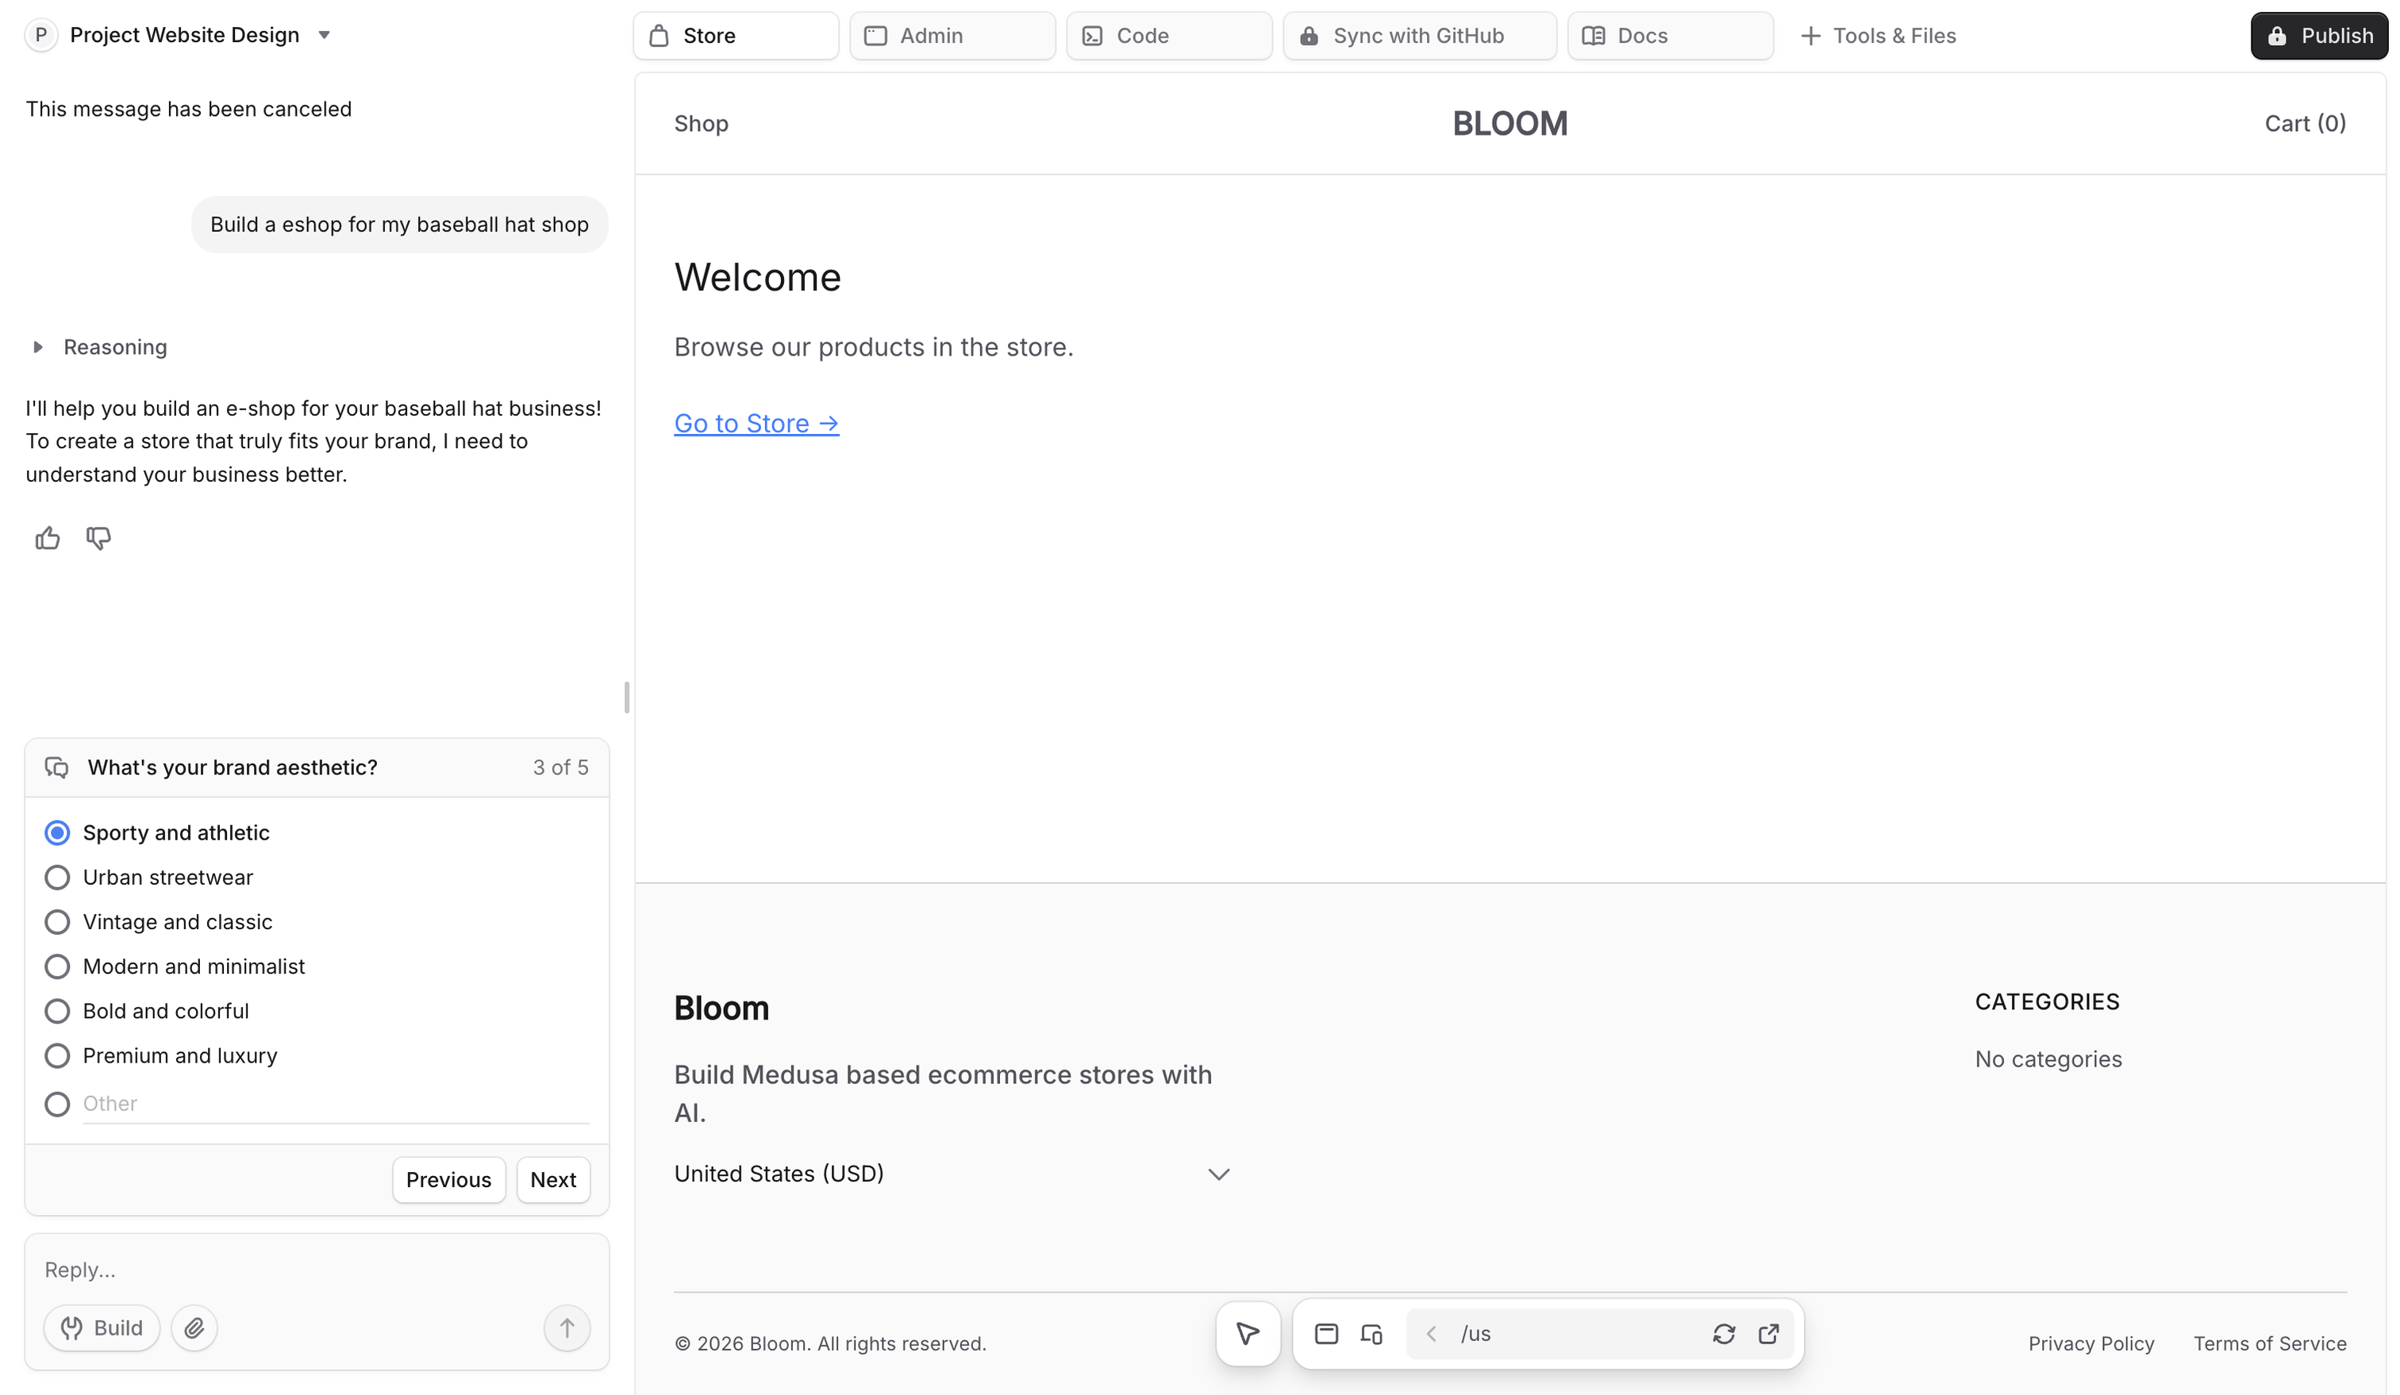Image resolution: width=2400 pixels, height=1395 pixels.
Task: Choose the Urban streetwear radio button
Action: 57,877
